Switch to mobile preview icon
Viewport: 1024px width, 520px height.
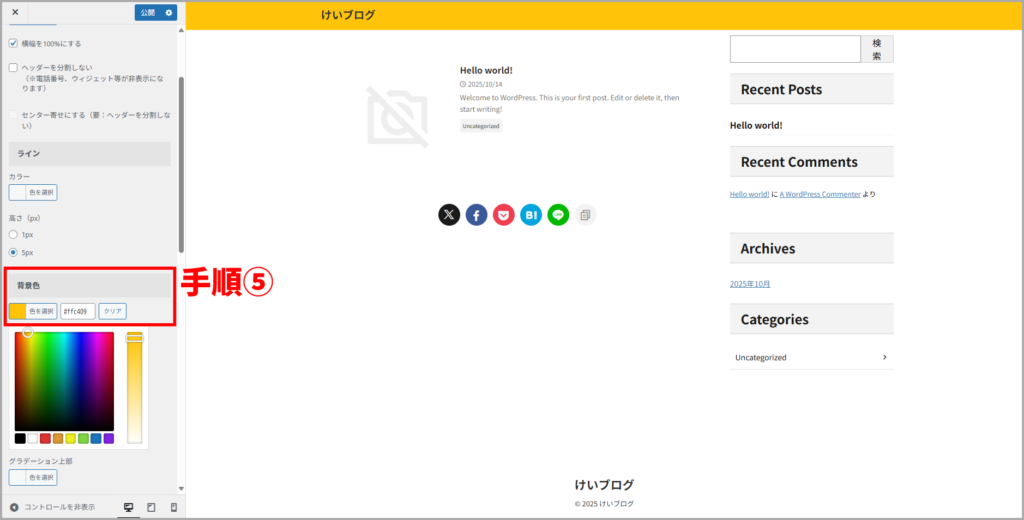click(174, 507)
